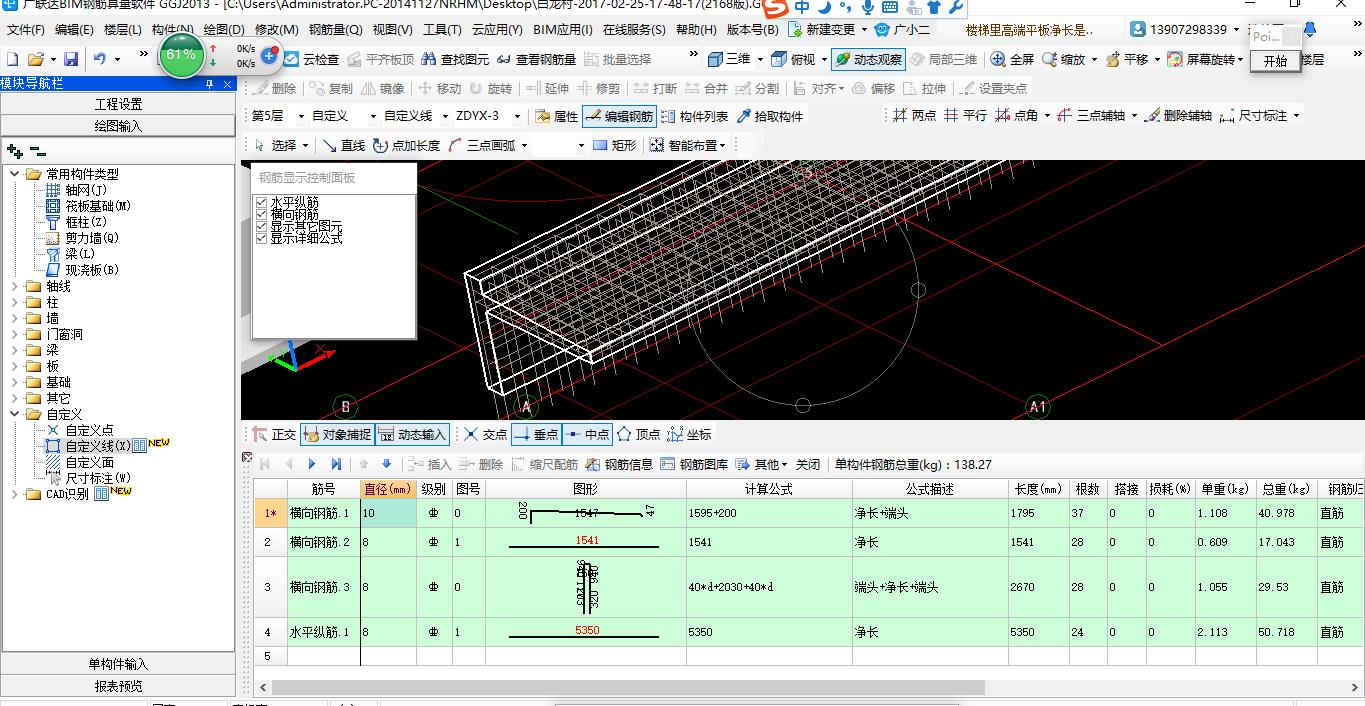Toggle 交点 intersection snap
Viewport: 1365px width, 706px height.
point(485,435)
